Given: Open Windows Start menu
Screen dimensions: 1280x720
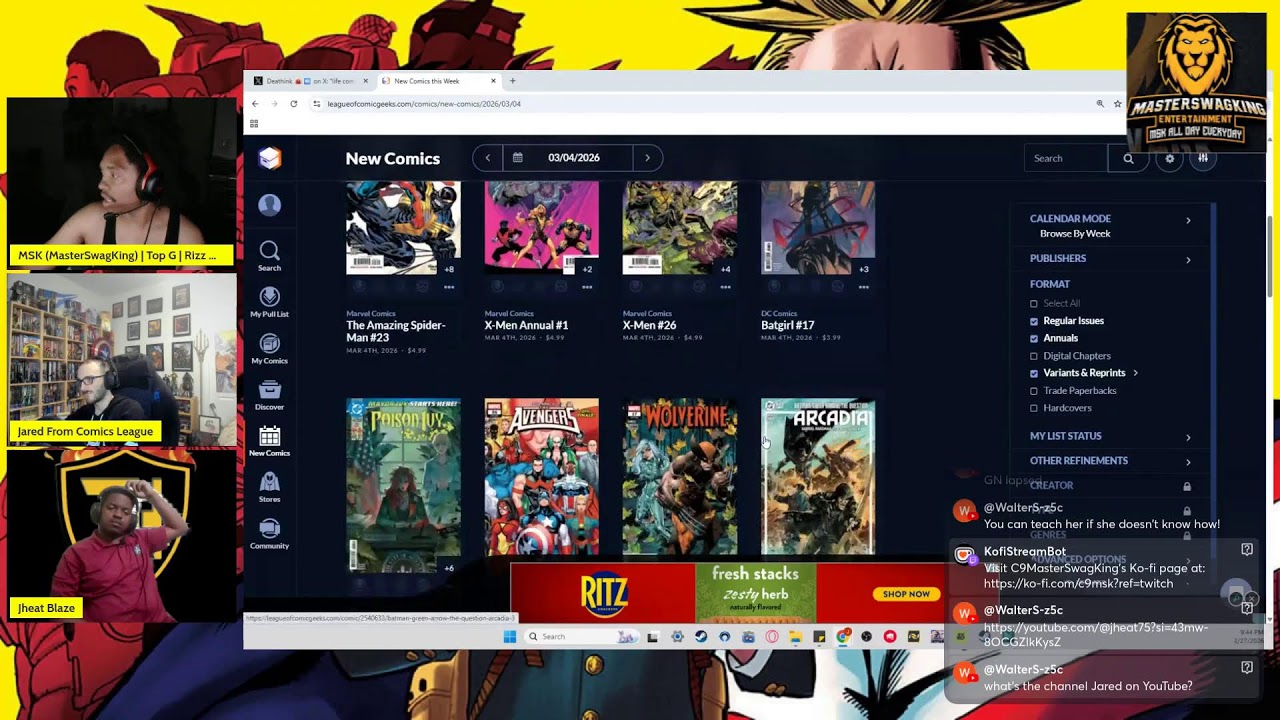Looking at the screenshot, I should coord(510,636).
